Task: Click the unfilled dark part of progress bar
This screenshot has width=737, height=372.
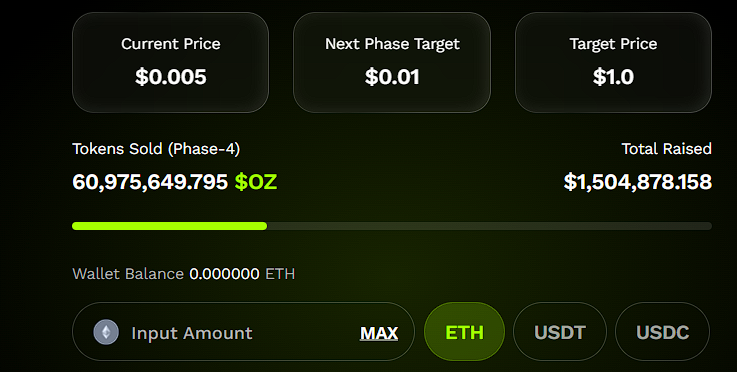Action: 489,226
